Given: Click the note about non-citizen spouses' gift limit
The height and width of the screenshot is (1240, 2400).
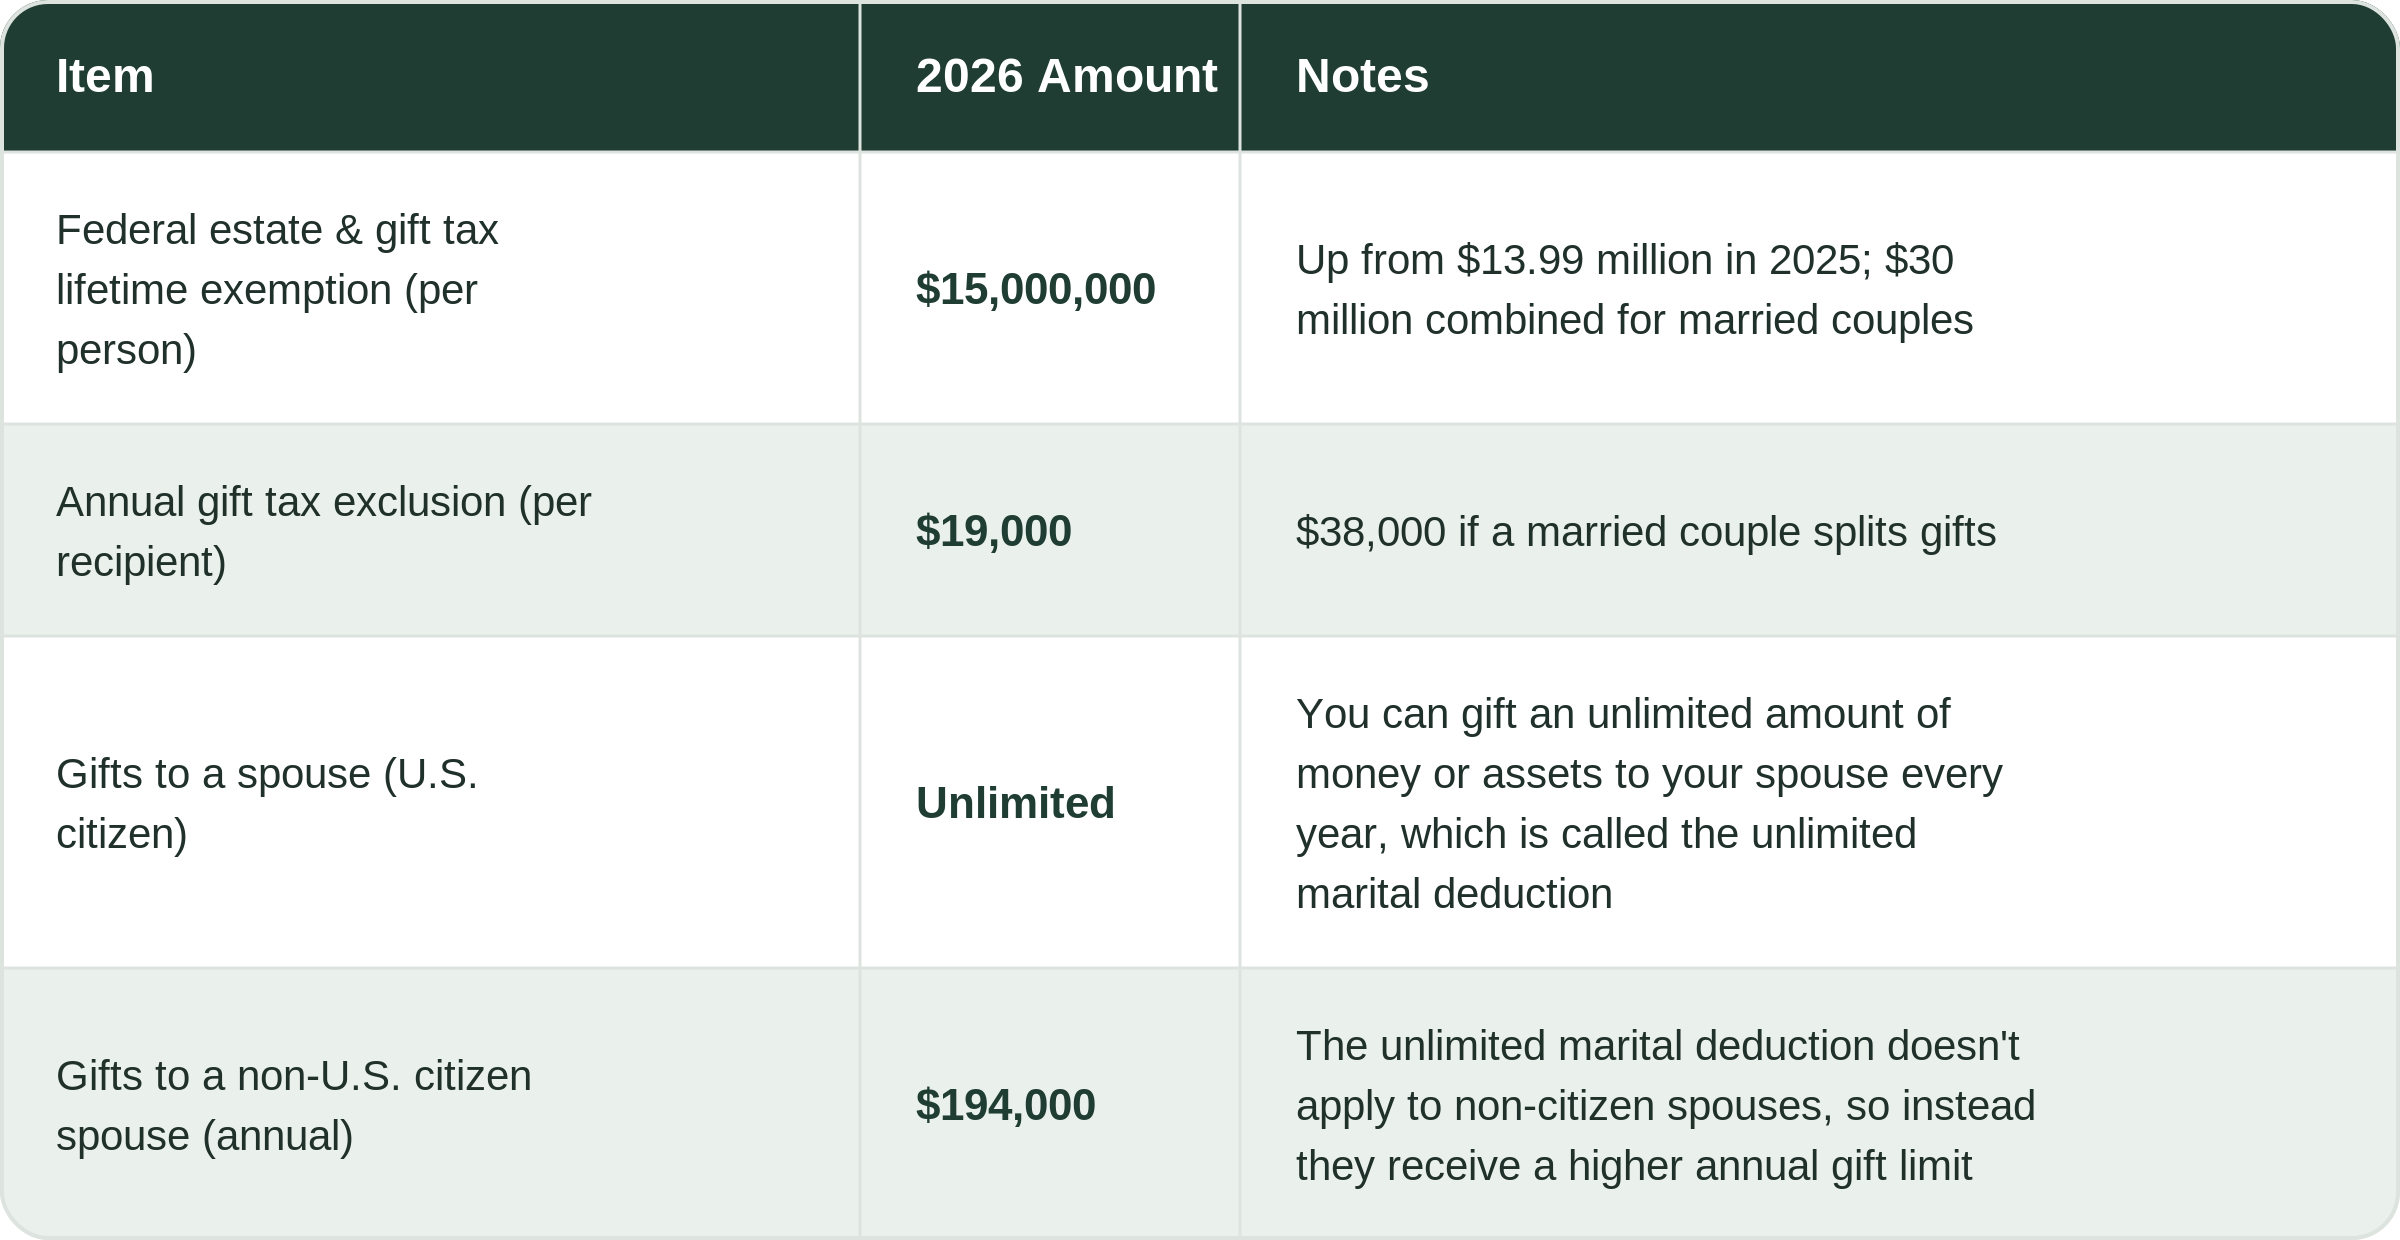Looking at the screenshot, I should point(1665,1106).
